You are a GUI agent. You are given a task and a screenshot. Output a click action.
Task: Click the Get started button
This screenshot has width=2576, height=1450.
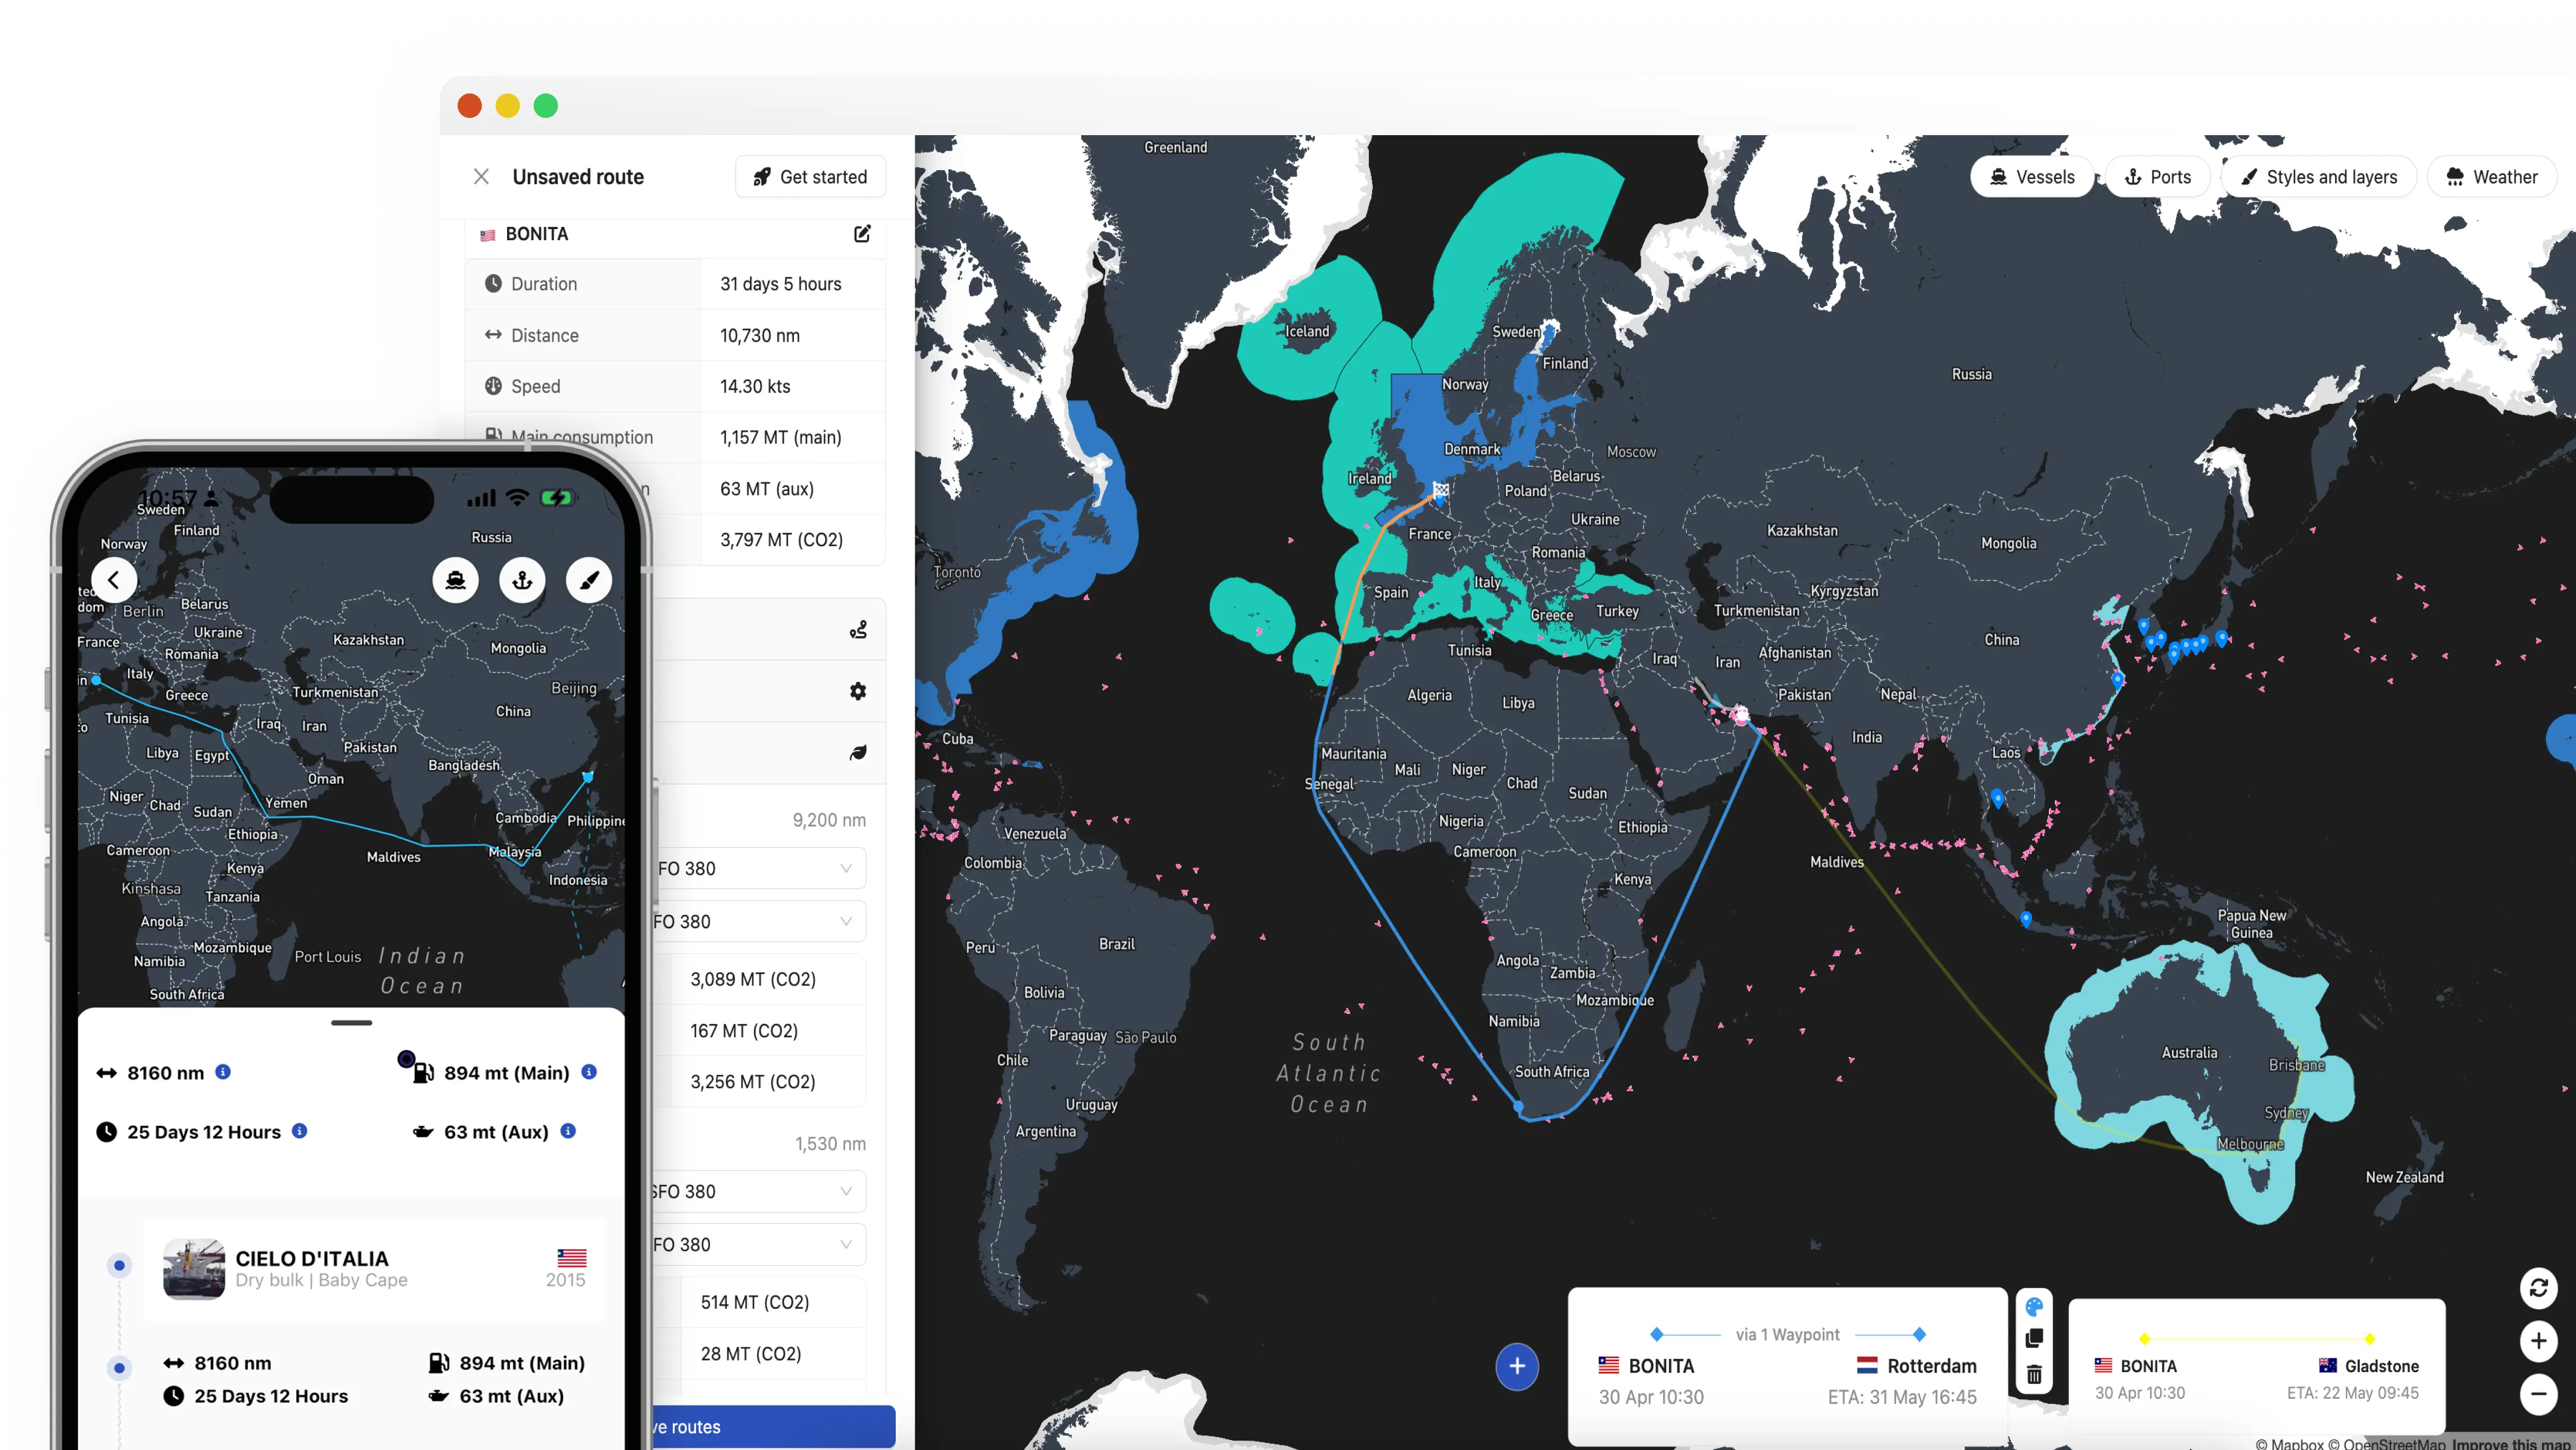point(810,176)
